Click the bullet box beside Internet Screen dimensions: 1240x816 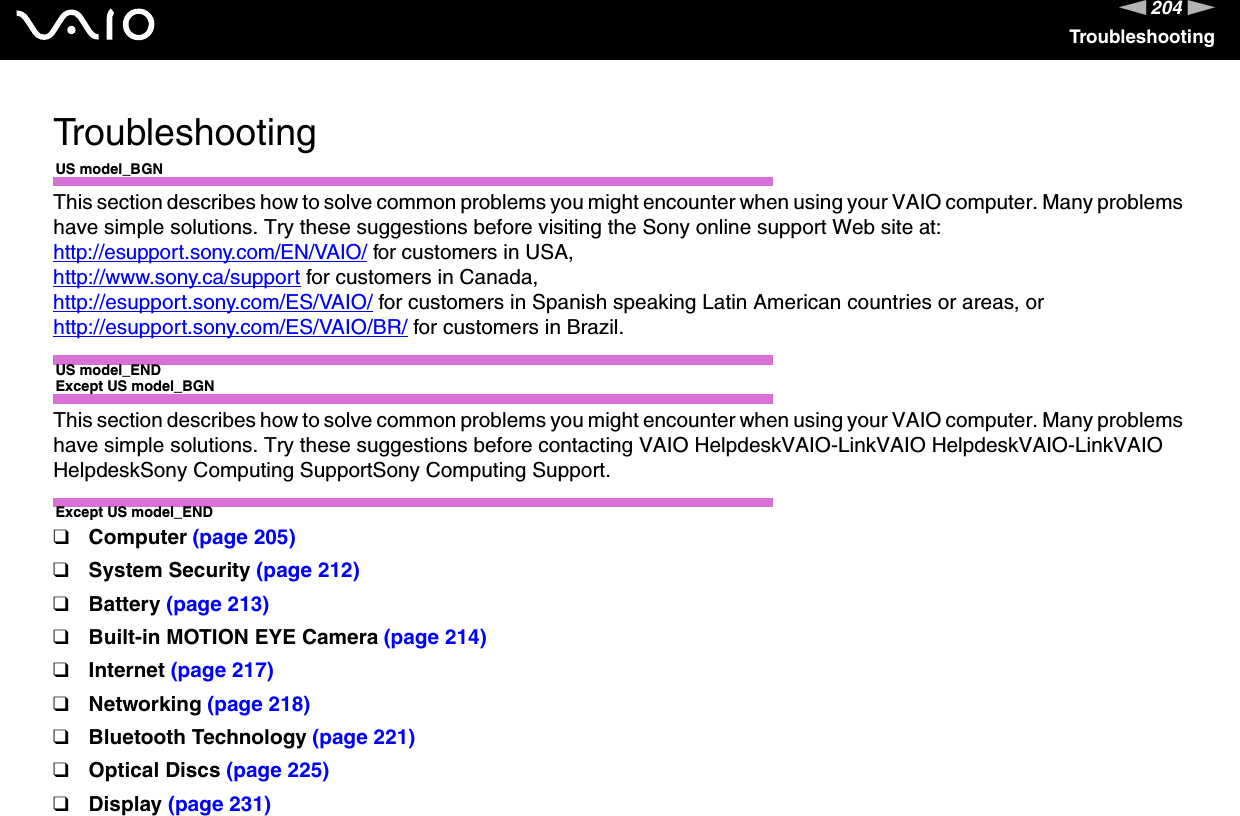(61, 670)
